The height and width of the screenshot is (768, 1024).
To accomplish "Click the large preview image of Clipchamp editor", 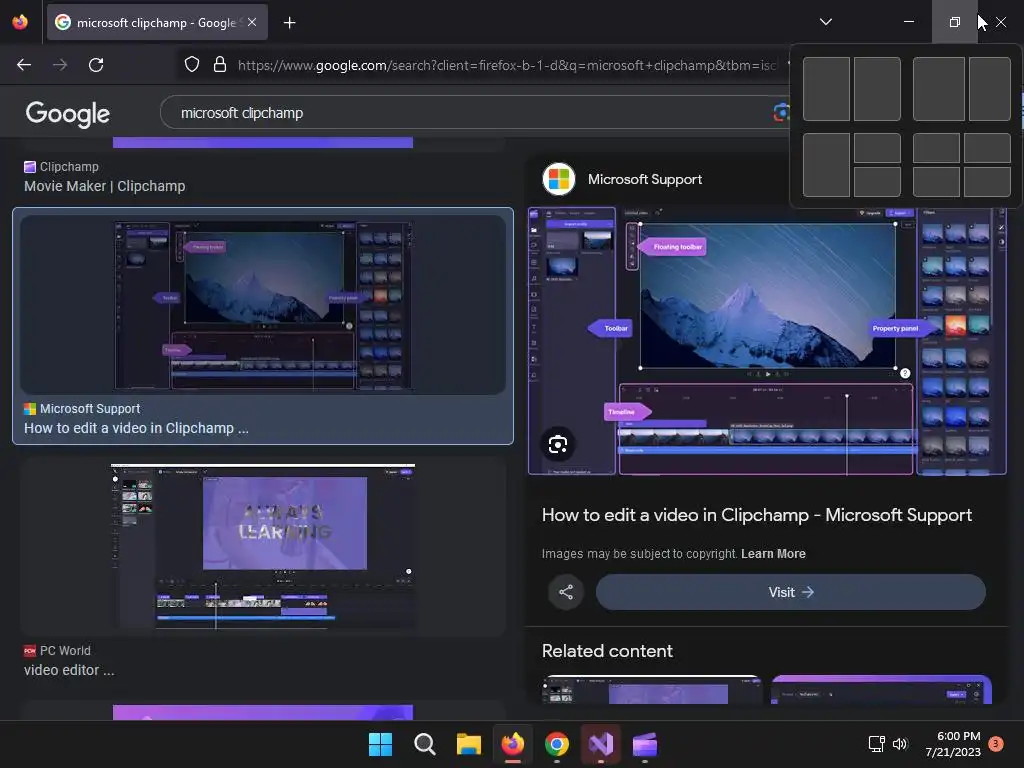I will point(767,341).
